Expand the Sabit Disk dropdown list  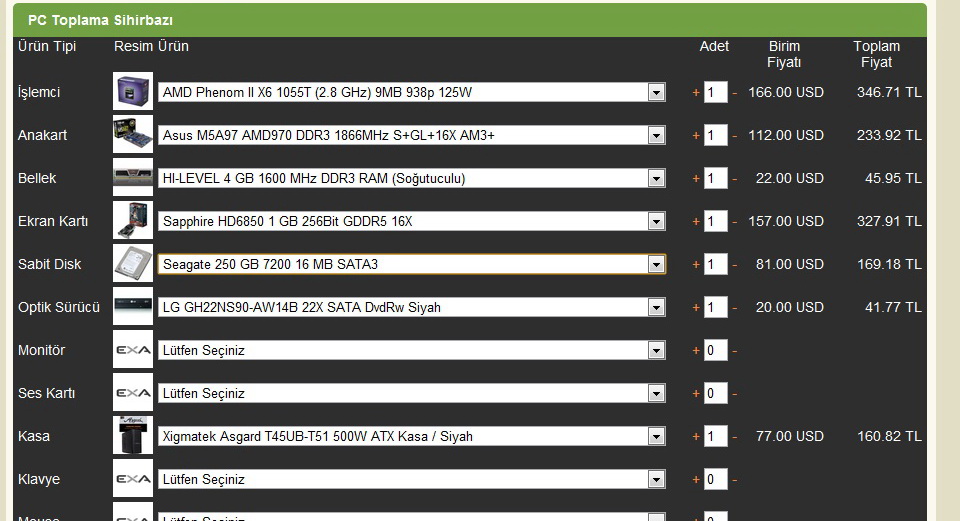point(656,265)
